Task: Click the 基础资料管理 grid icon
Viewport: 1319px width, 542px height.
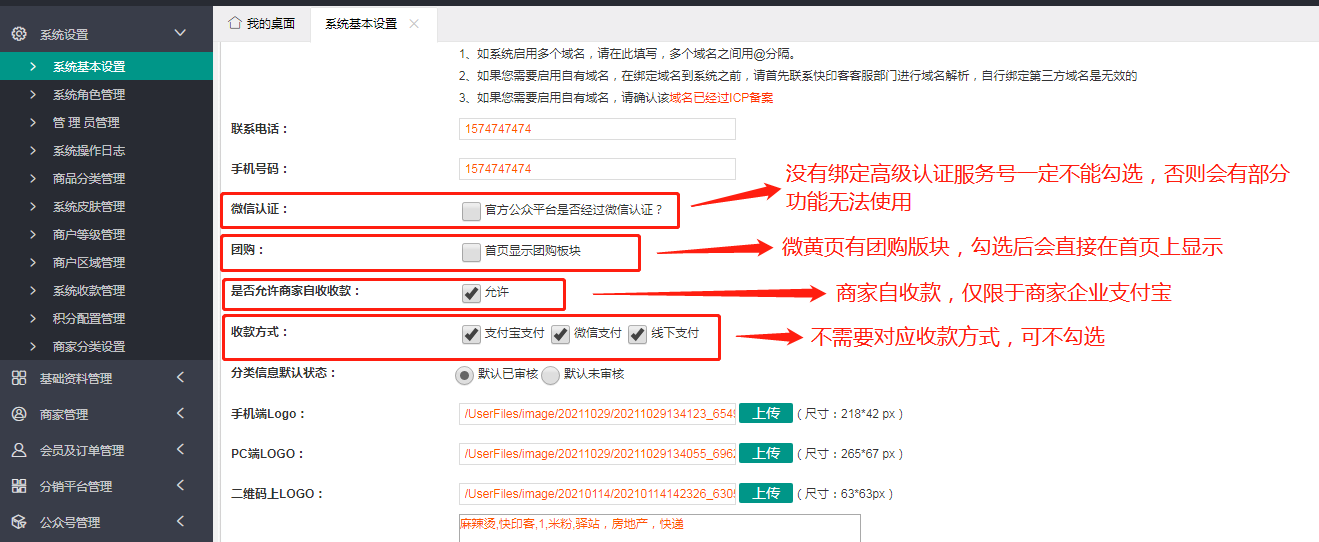Action: click(x=18, y=378)
